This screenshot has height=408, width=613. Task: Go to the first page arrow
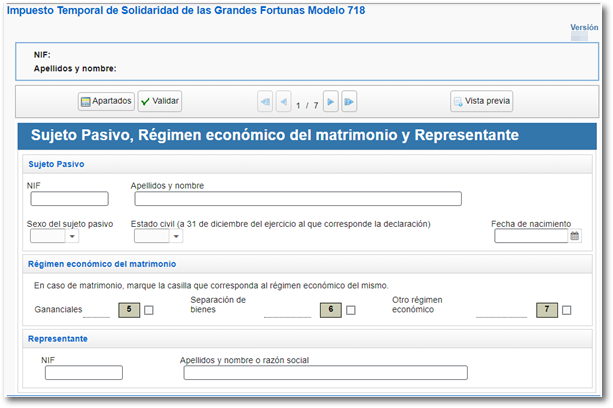[265, 102]
